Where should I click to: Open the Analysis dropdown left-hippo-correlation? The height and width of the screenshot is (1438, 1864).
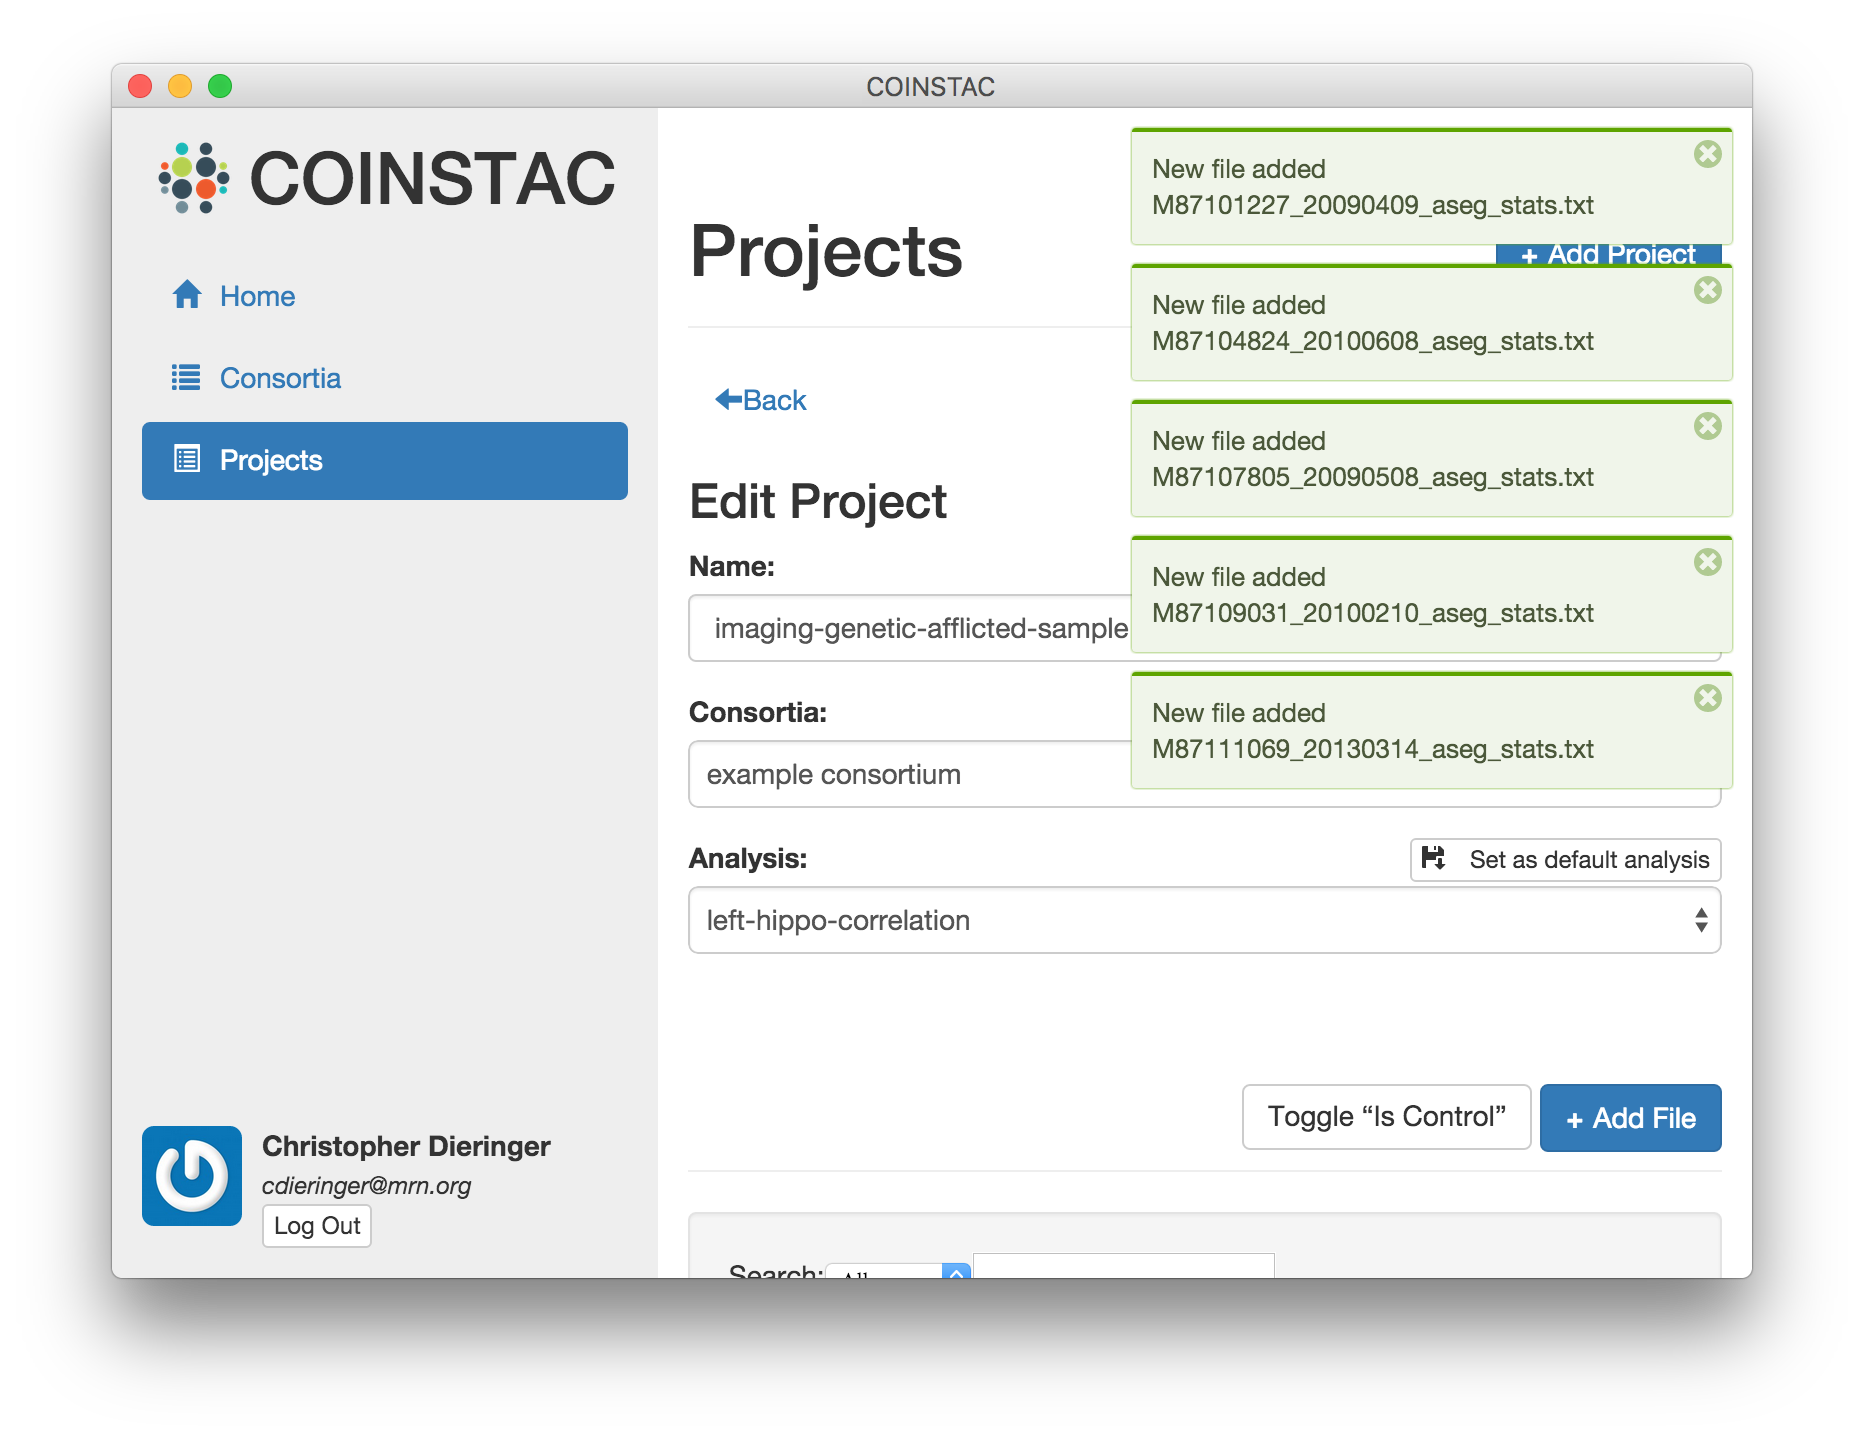[x=1204, y=920]
